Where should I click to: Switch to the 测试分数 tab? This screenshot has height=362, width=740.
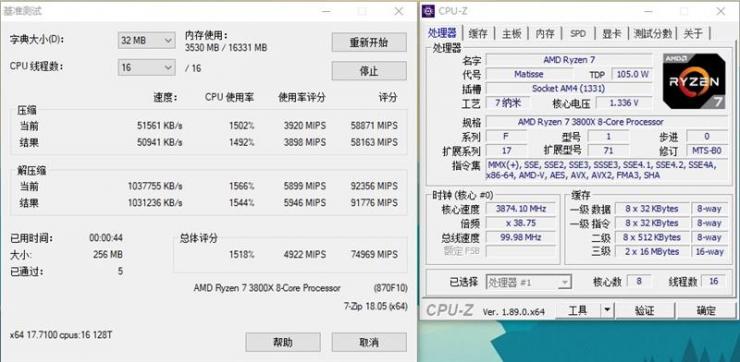point(653,34)
